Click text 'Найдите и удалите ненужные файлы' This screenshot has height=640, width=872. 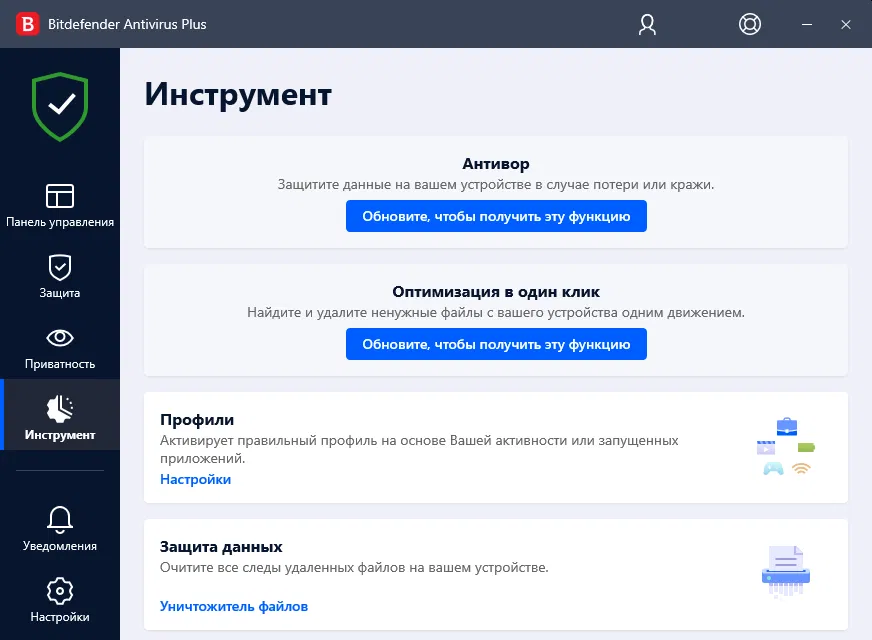click(x=365, y=312)
